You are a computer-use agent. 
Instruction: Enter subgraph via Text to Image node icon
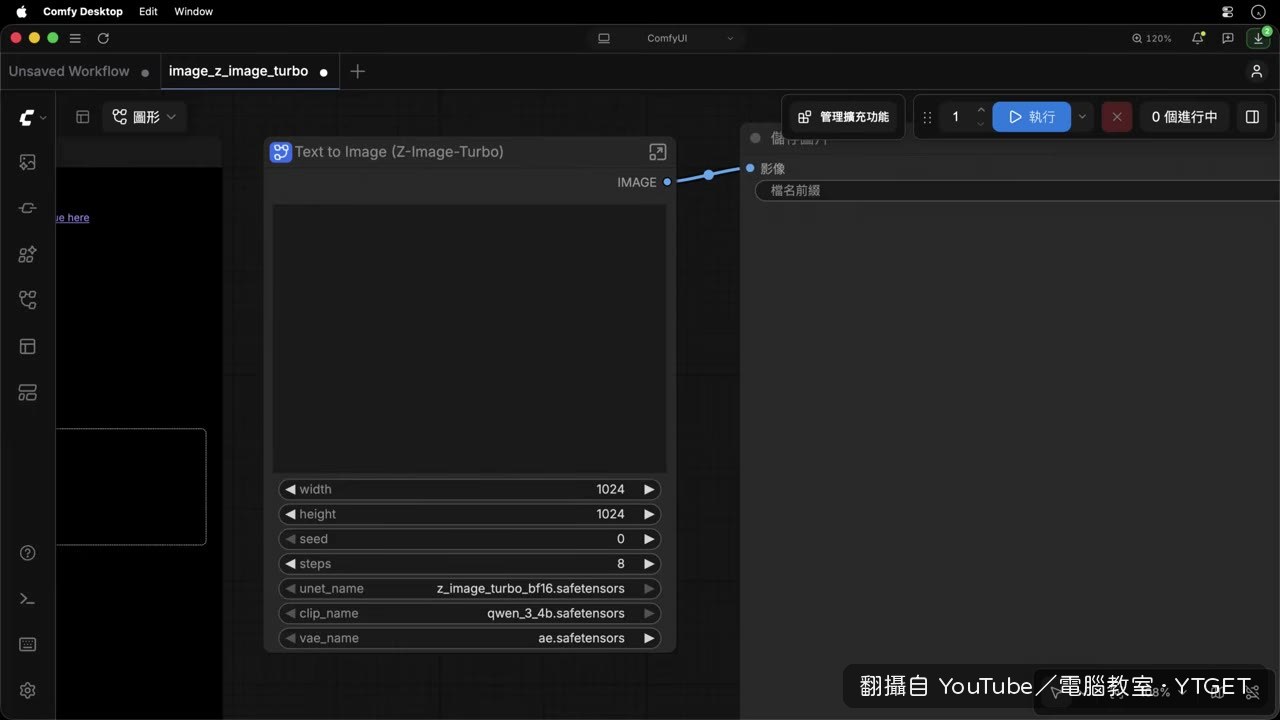click(657, 152)
